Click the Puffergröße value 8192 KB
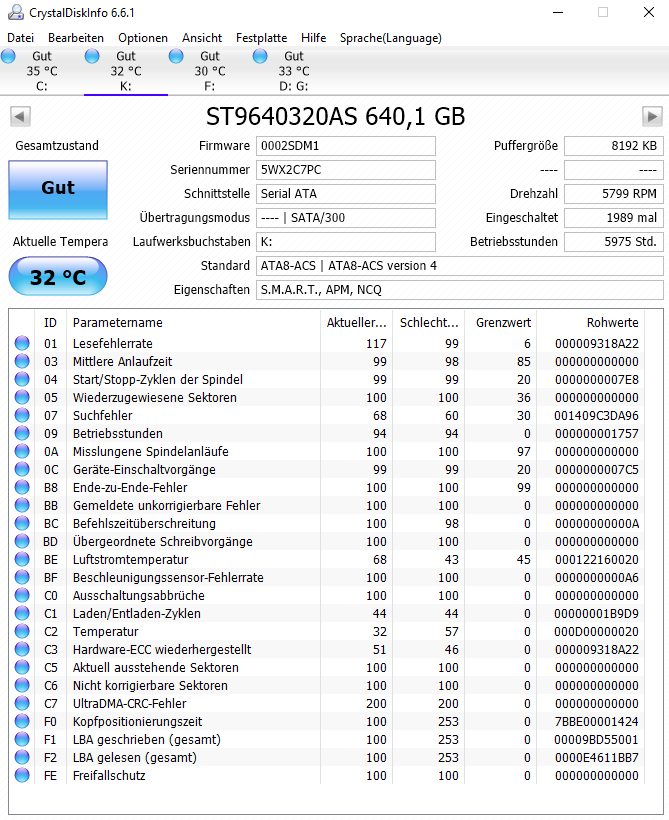The height and width of the screenshot is (820, 669). (x=614, y=146)
